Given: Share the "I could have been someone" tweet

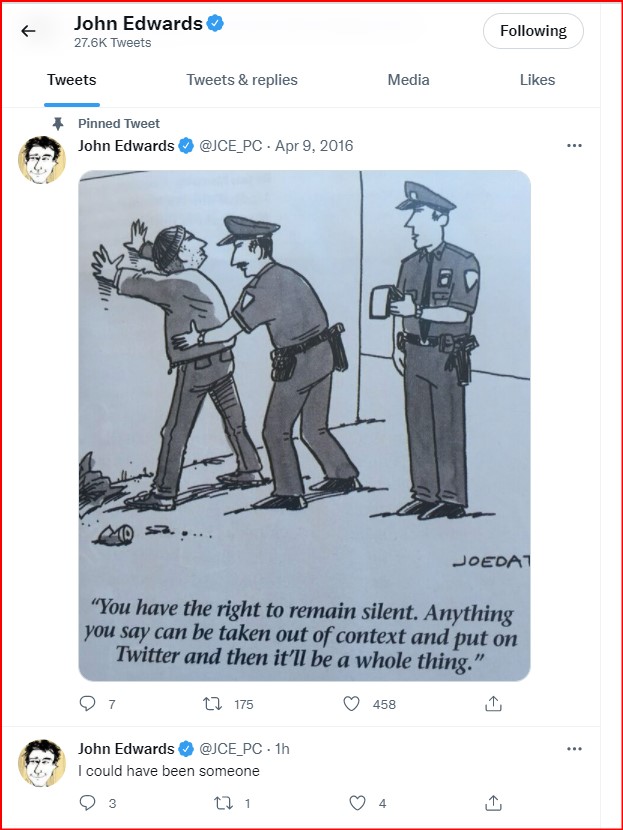Looking at the screenshot, I should [x=493, y=803].
